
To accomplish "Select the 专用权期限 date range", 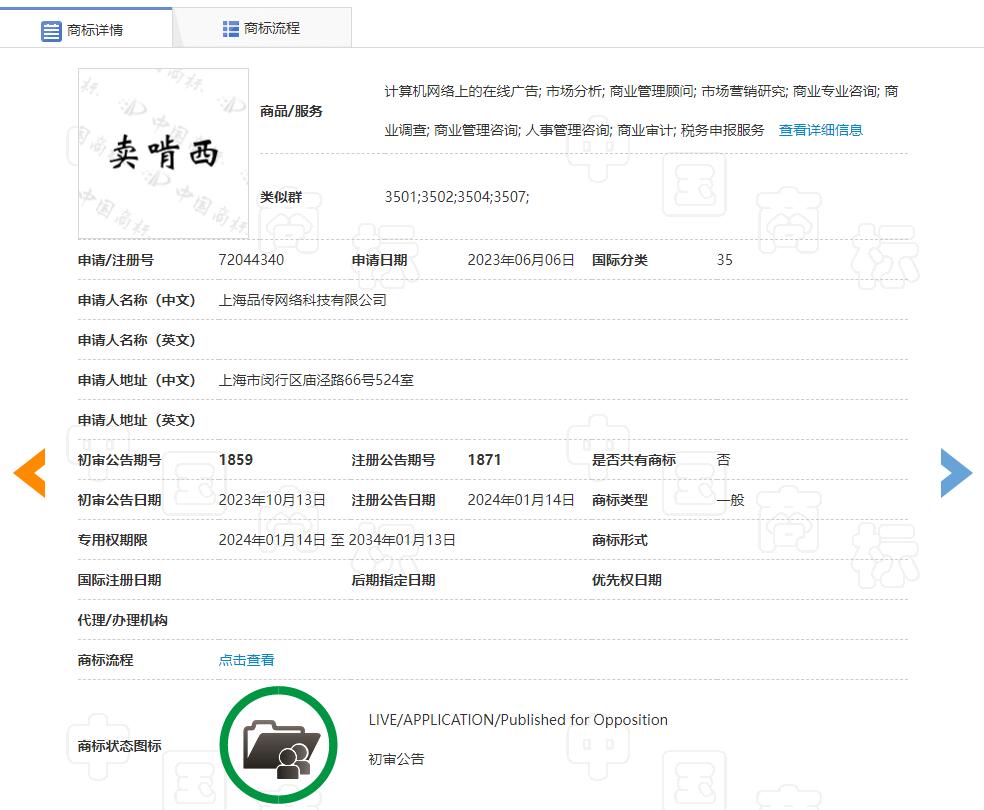I will [338, 539].
